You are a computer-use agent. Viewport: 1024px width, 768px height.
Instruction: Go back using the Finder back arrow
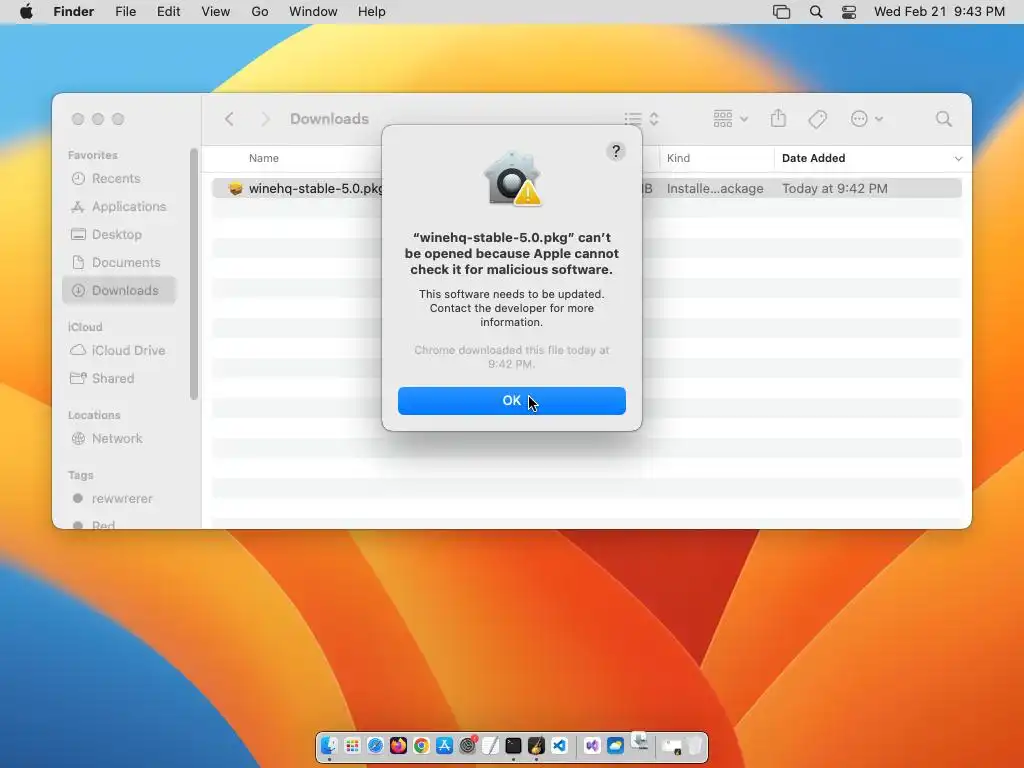(229, 119)
